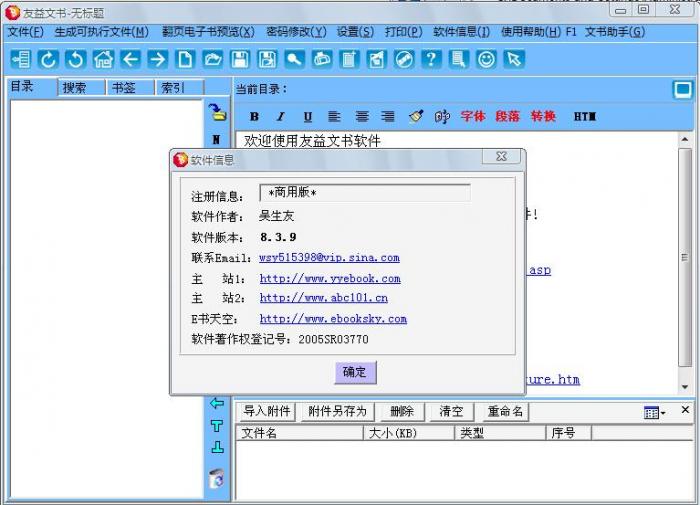Open the attachment list view dropdown
The height and width of the screenshot is (505, 700).
[x=655, y=412]
